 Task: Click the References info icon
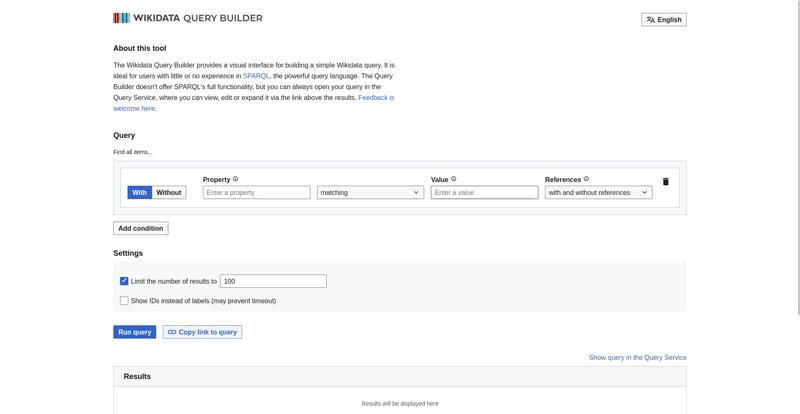586,179
